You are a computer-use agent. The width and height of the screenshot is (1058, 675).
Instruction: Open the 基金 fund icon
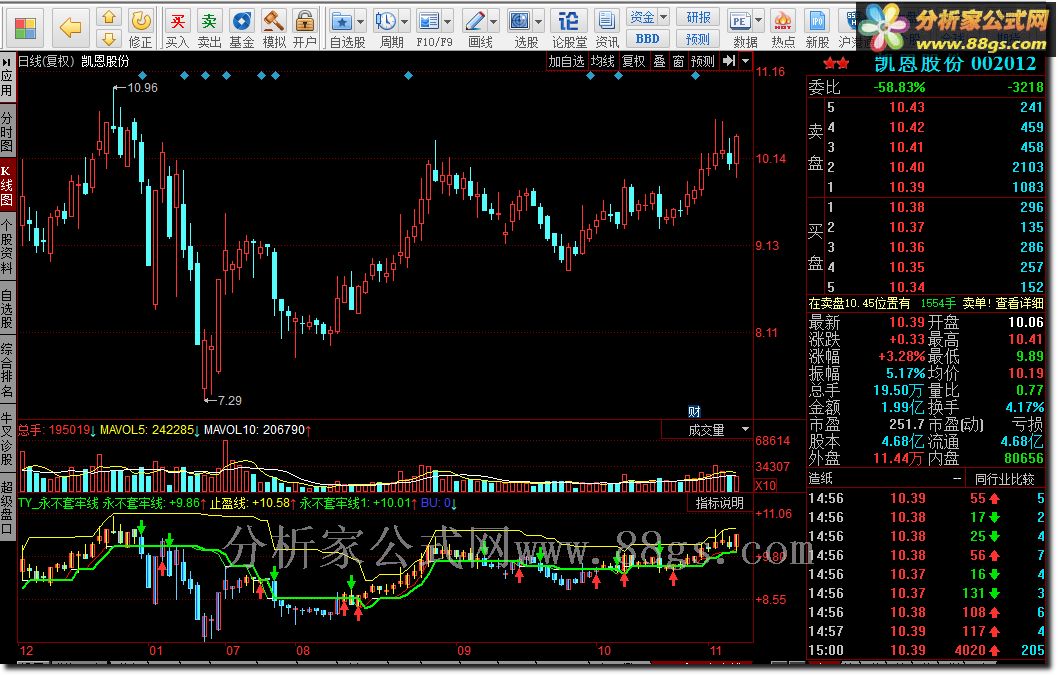[242, 28]
